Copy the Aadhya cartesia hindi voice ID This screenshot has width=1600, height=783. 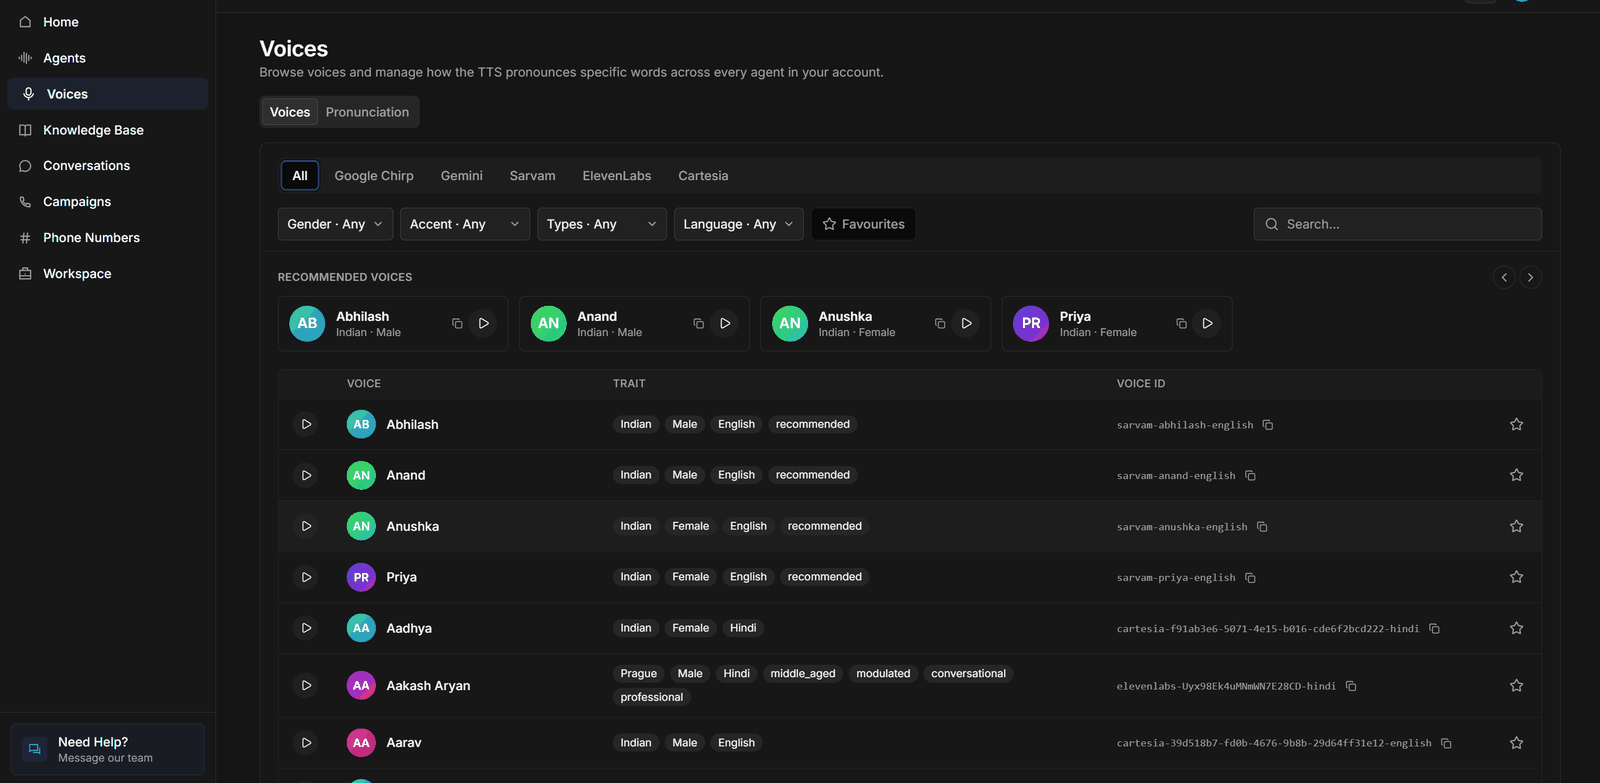coord(1434,629)
